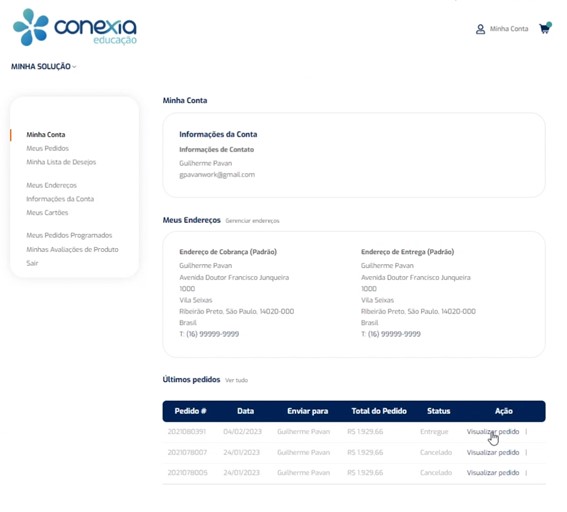Click Gerenciar endereços link
The width and height of the screenshot is (567, 512).
[x=252, y=221]
